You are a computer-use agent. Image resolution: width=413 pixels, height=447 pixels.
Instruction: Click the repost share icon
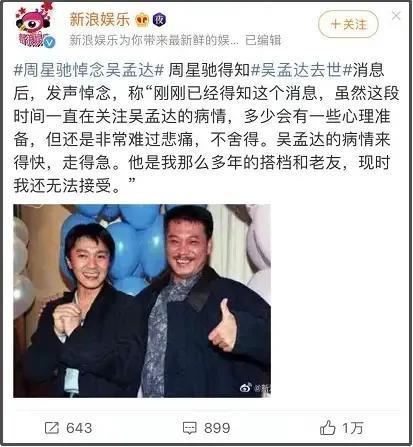click(x=52, y=428)
